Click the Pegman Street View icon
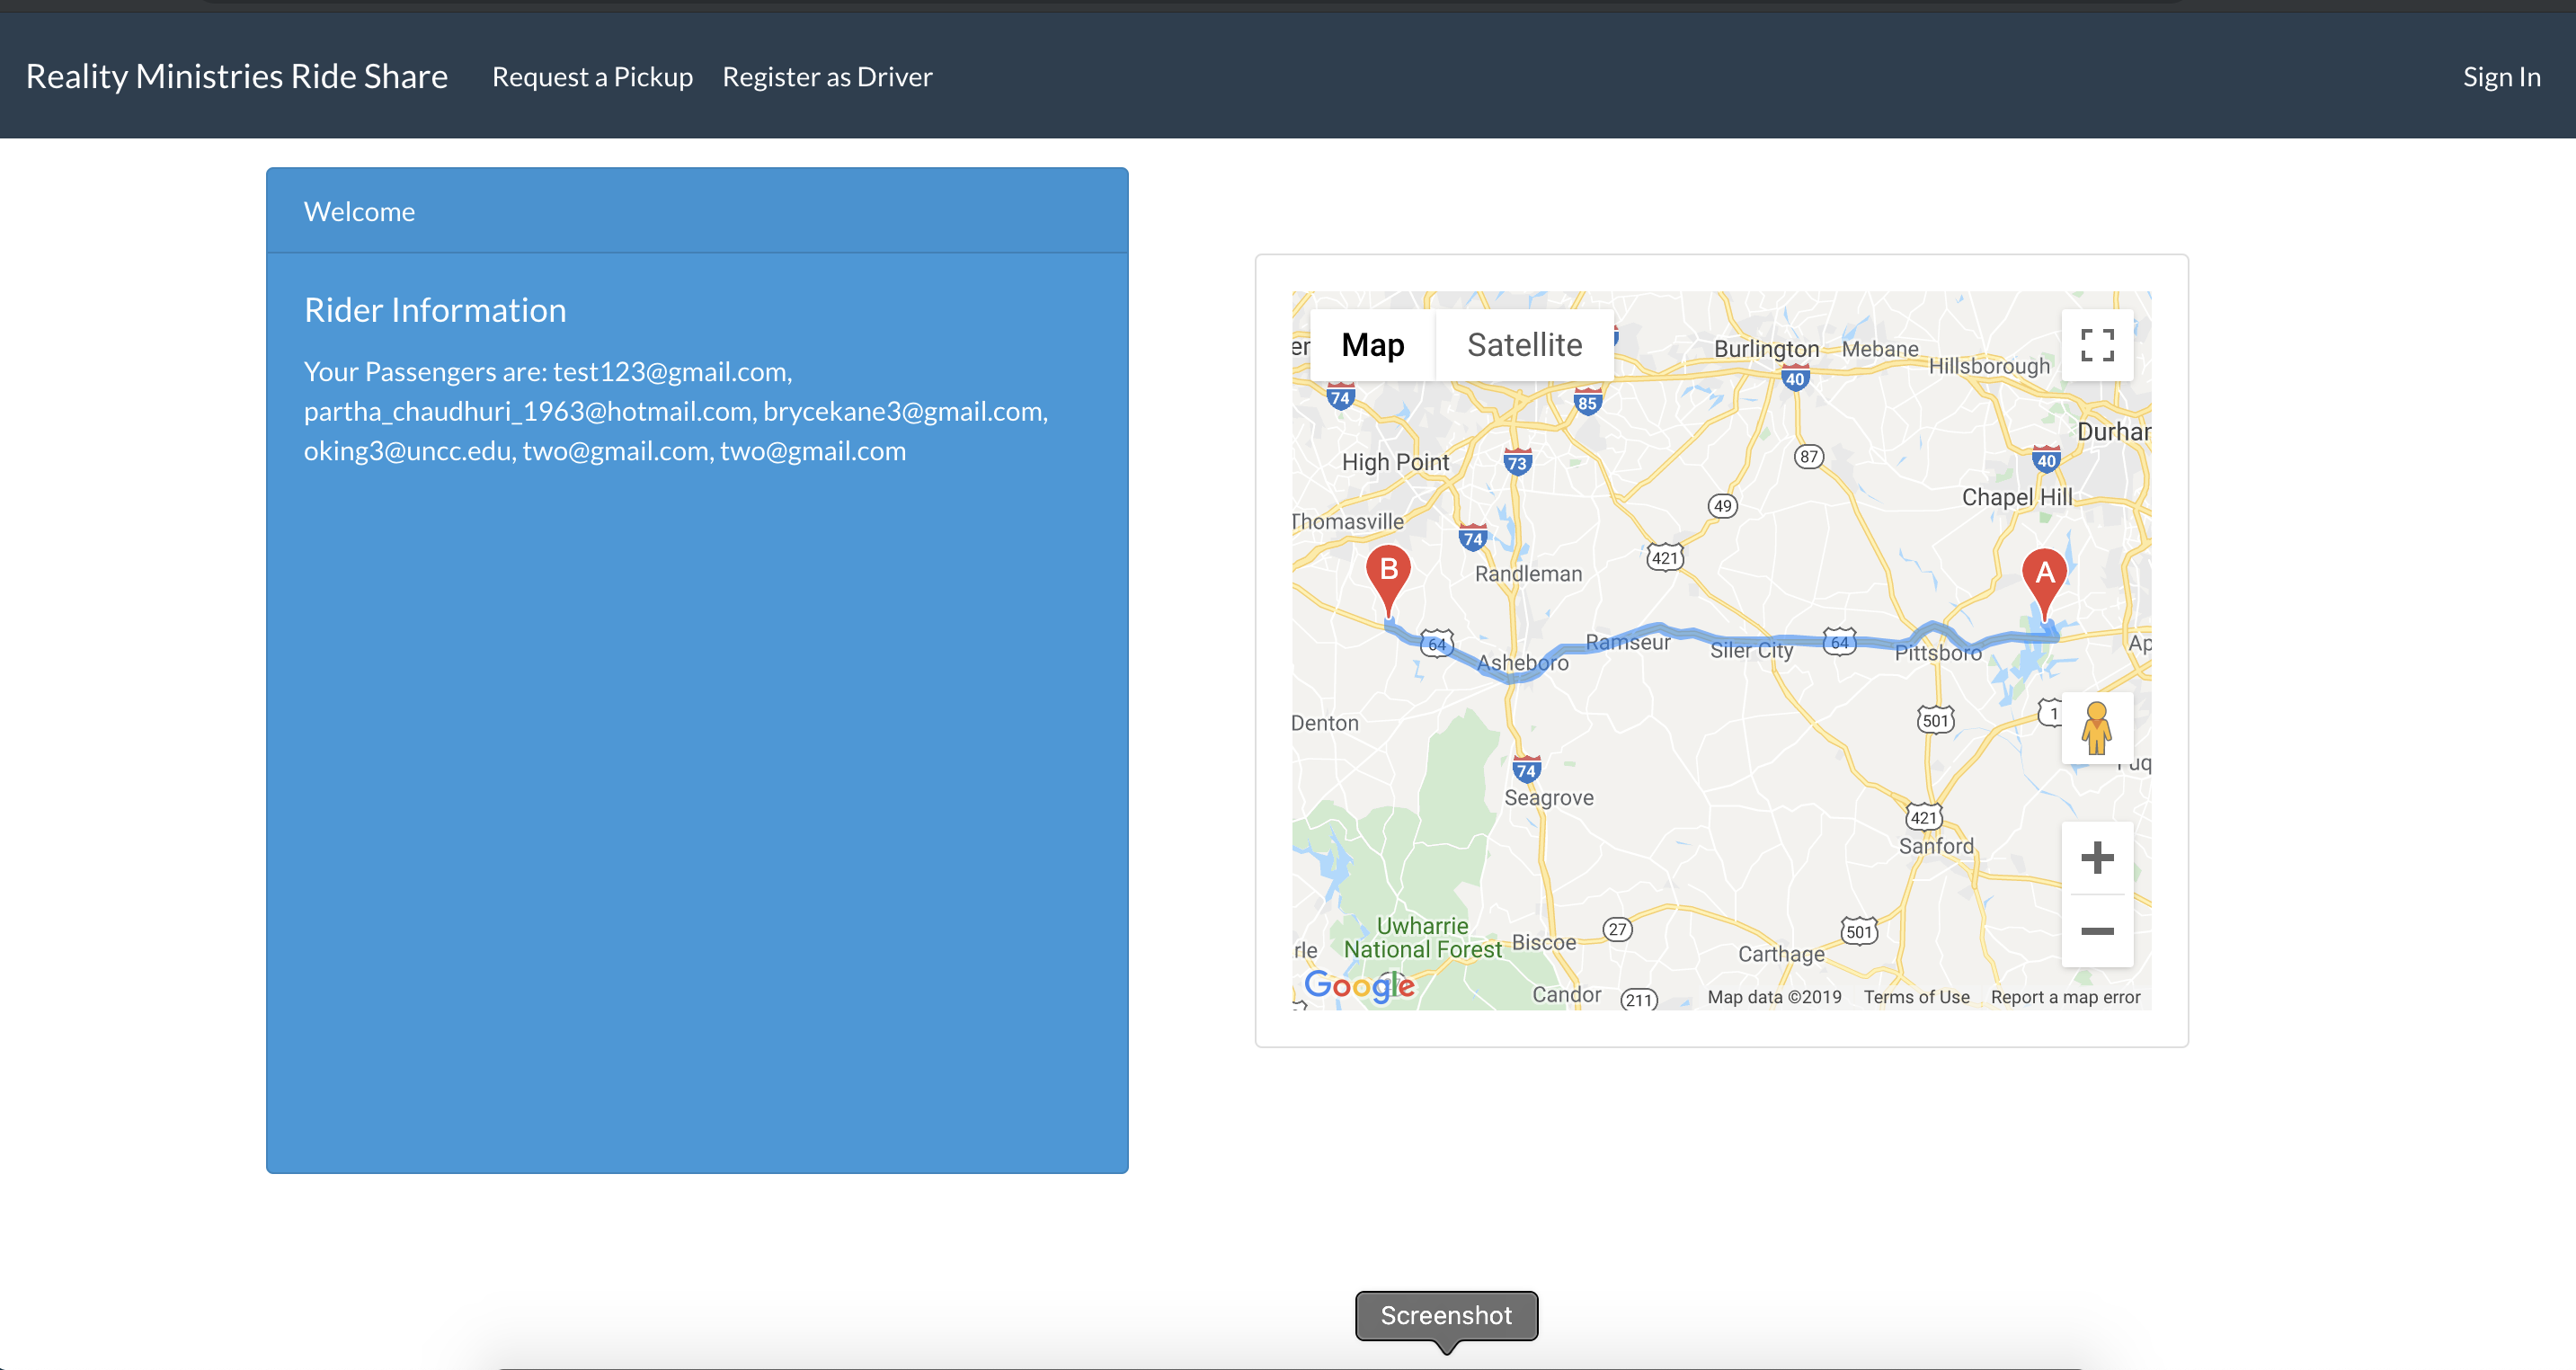2576x1370 pixels. tap(2096, 728)
